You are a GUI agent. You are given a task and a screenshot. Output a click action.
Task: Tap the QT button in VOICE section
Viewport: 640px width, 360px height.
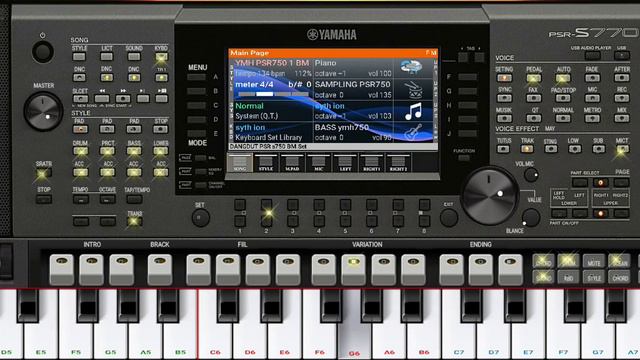533,118
